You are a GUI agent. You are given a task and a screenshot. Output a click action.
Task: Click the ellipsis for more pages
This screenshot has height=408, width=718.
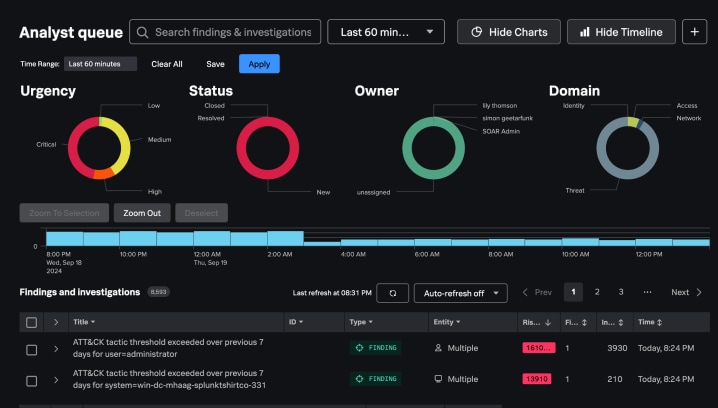point(647,292)
